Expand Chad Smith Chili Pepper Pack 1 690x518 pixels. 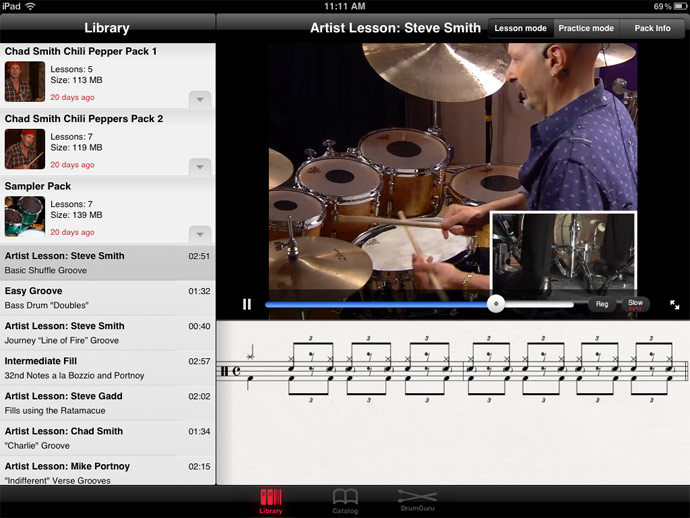[x=200, y=99]
